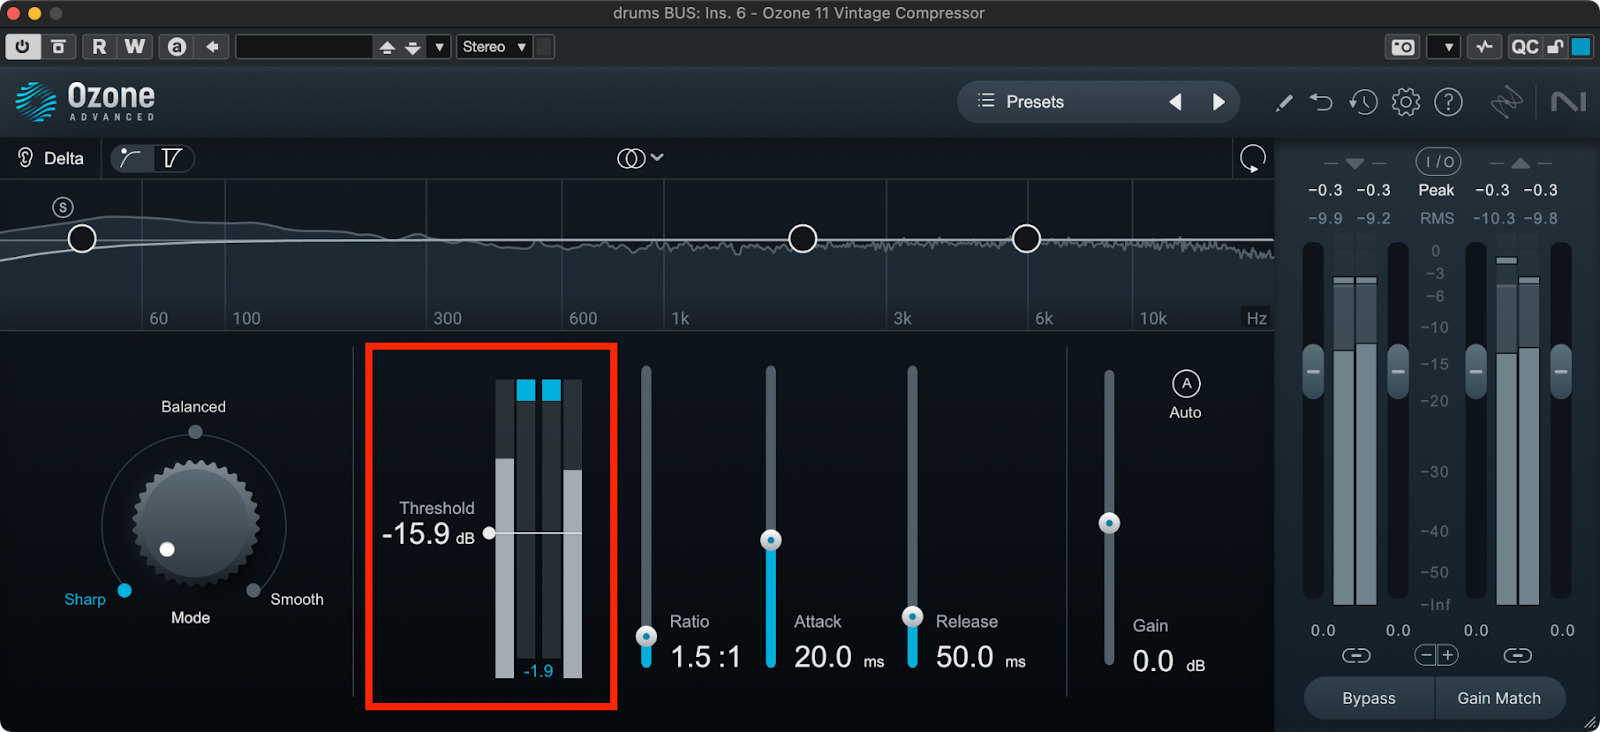Click the reset loop arrow icon
This screenshot has width=1600, height=732.
click(x=1252, y=158)
